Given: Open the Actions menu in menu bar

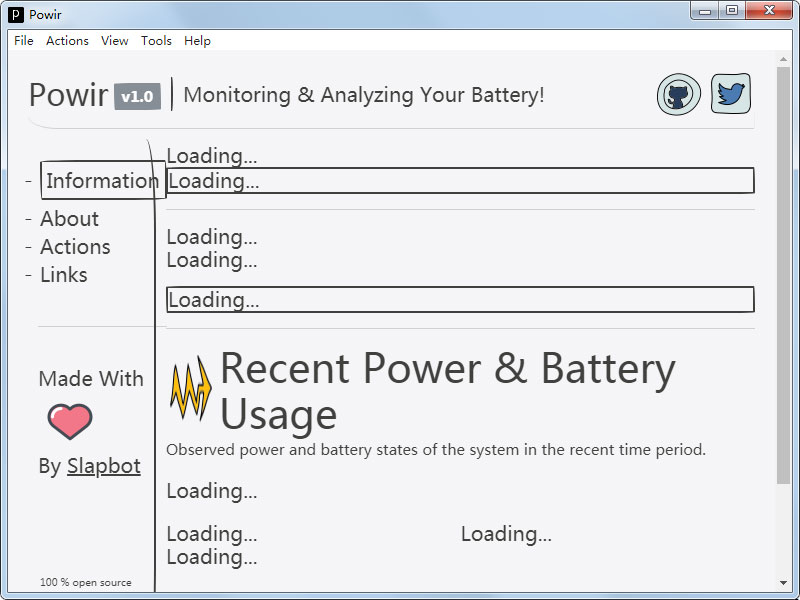Looking at the screenshot, I should 67,41.
